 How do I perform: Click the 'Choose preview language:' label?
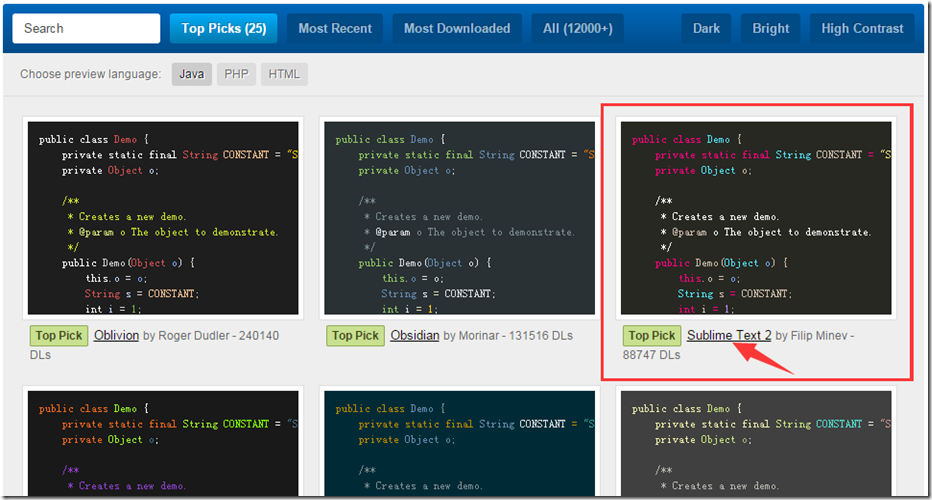90,74
